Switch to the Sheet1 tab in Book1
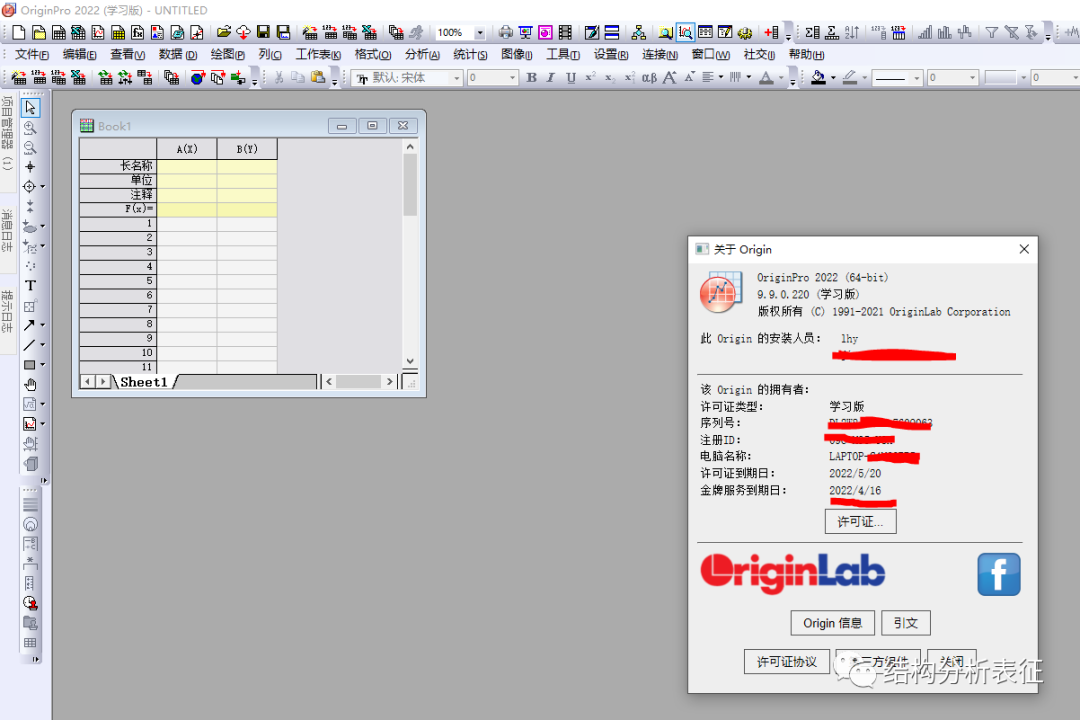The width and height of the screenshot is (1080, 720). coord(144,382)
